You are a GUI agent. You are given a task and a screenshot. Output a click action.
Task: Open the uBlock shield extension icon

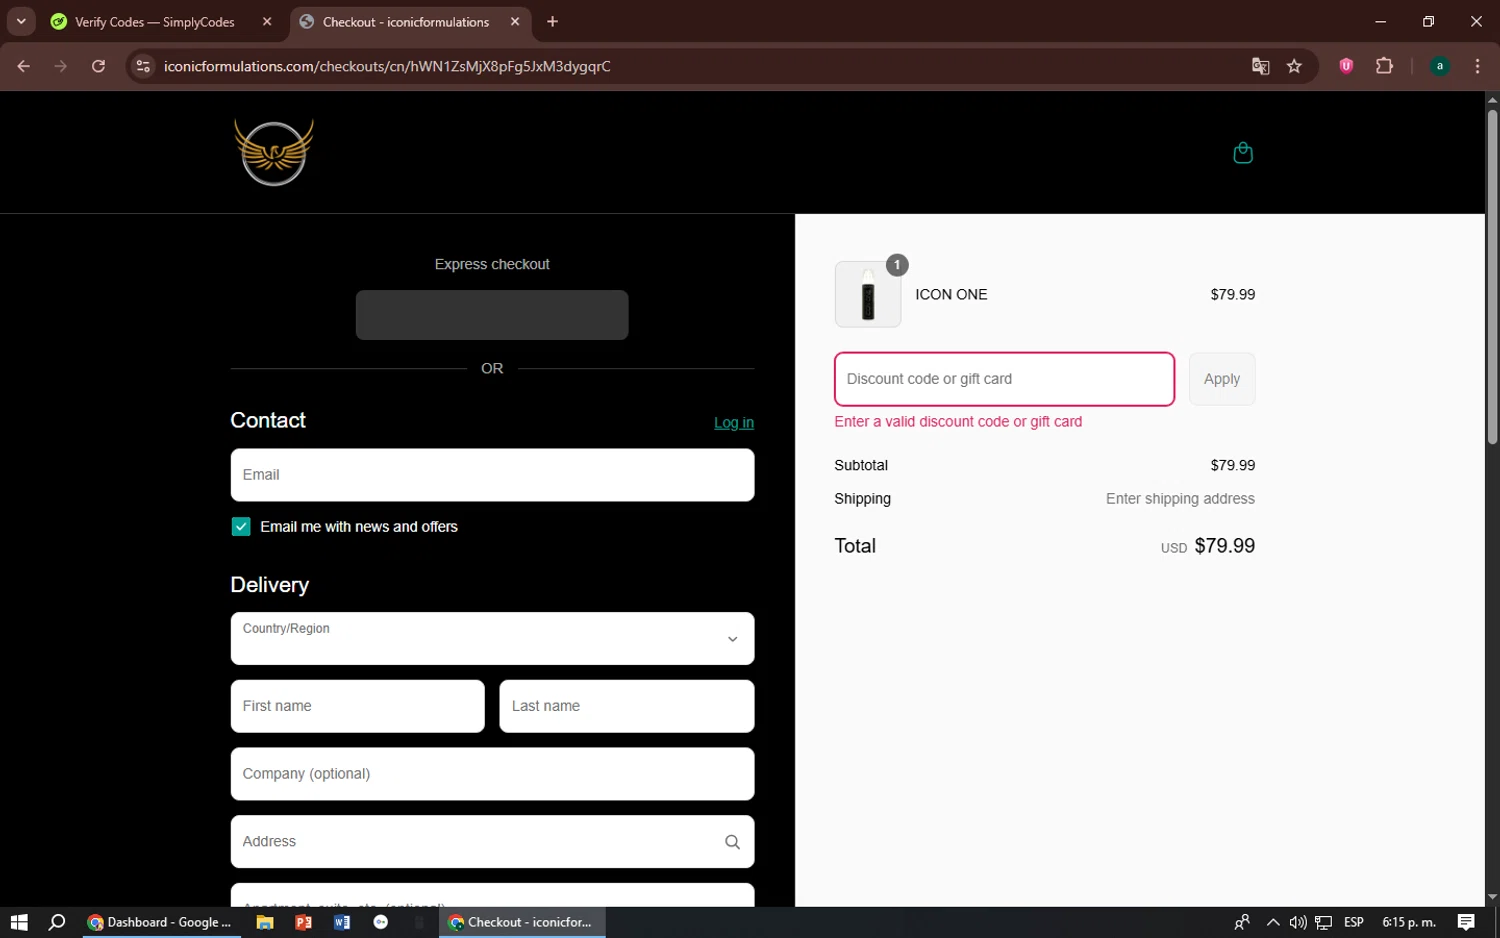coord(1346,66)
